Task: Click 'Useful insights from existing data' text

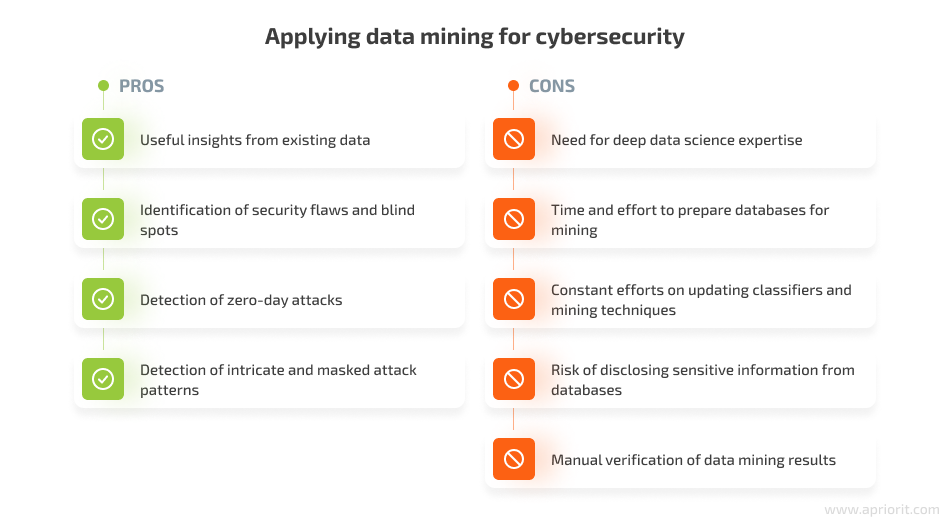Action: coord(255,140)
